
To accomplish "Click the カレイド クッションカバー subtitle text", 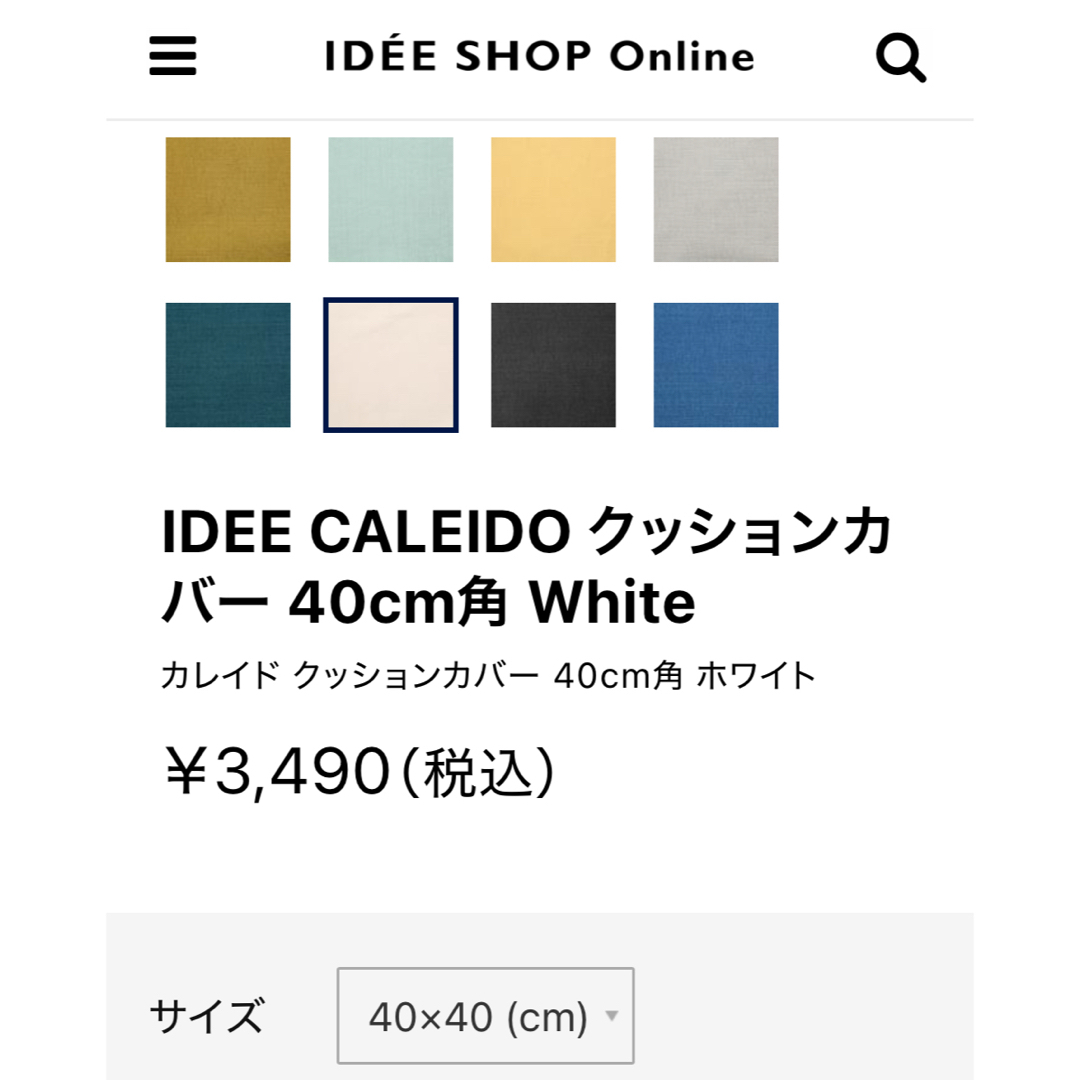I will click(x=488, y=675).
